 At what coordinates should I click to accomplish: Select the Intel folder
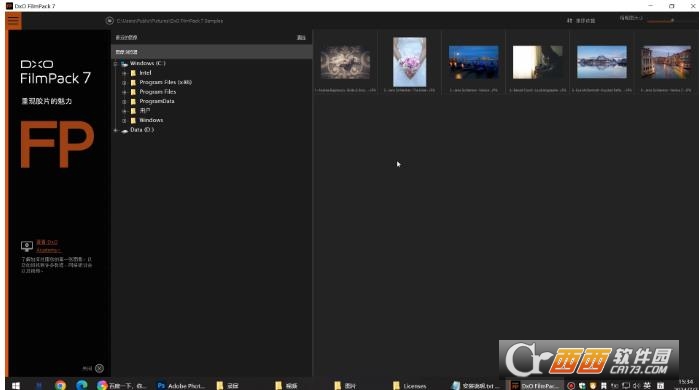pos(145,73)
